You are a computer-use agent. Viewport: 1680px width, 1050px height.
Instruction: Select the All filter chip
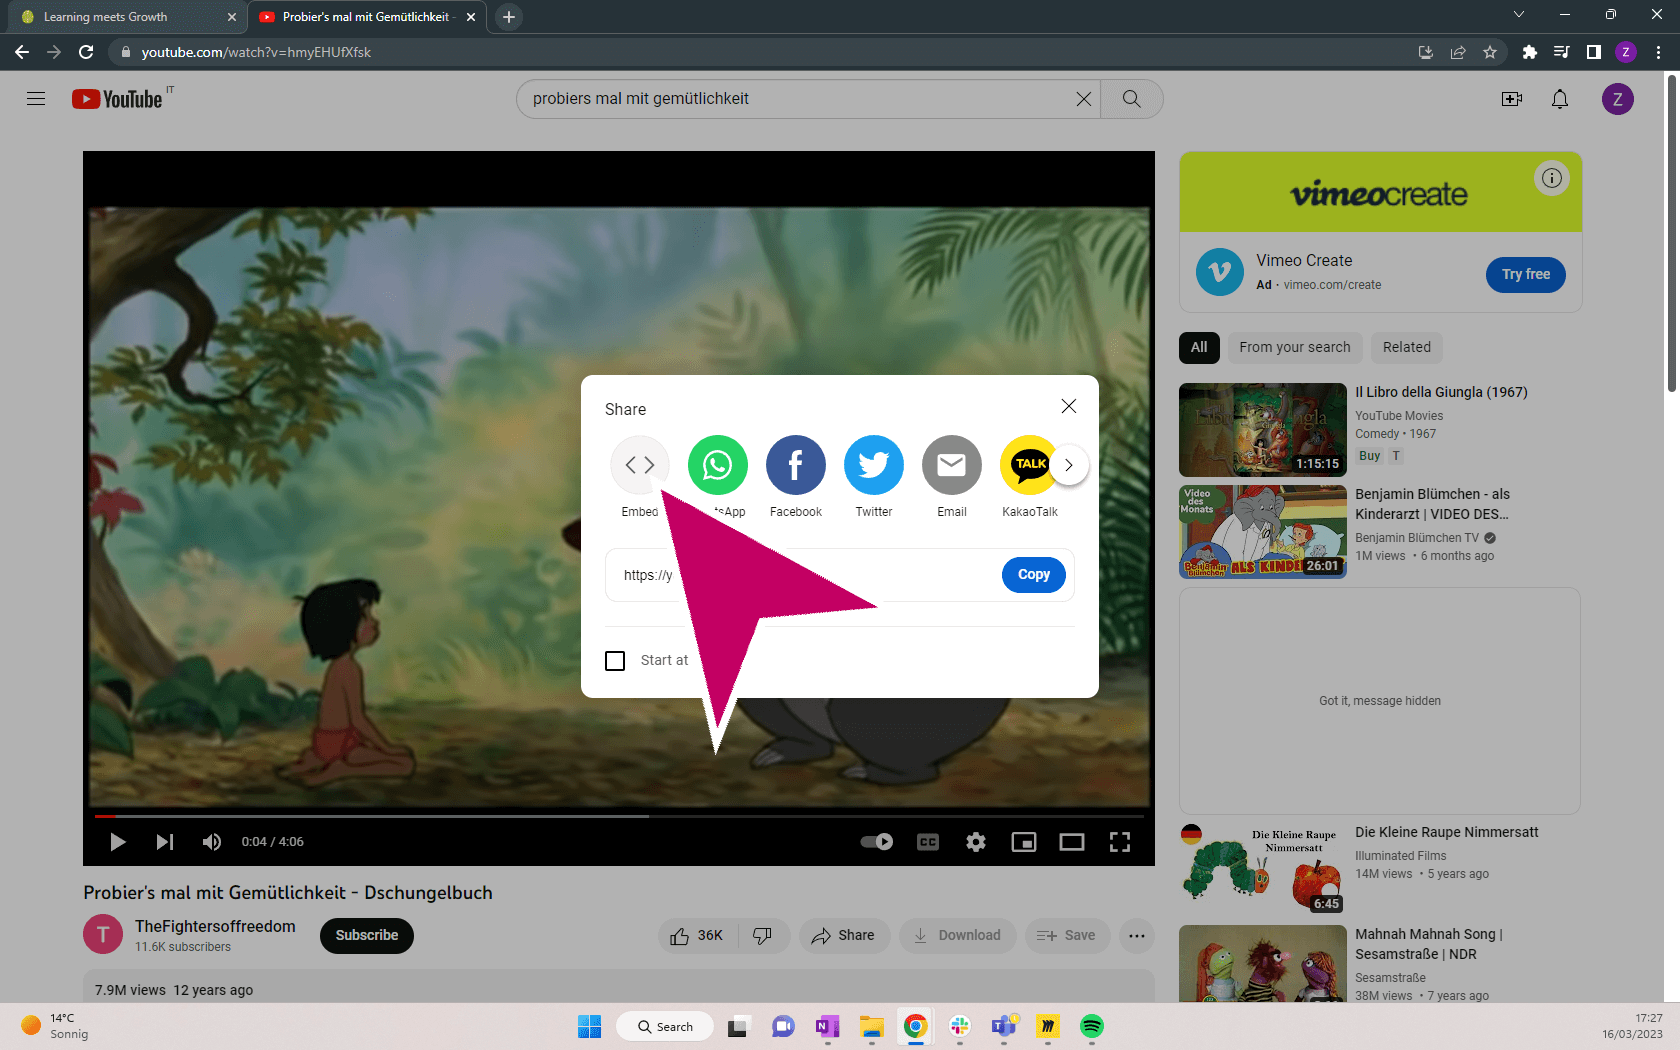(x=1199, y=347)
